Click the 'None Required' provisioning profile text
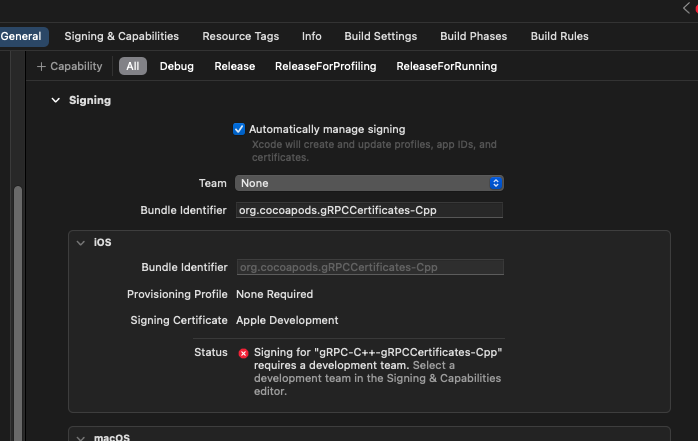Viewport: 698px width, 441px height. pos(275,294)
